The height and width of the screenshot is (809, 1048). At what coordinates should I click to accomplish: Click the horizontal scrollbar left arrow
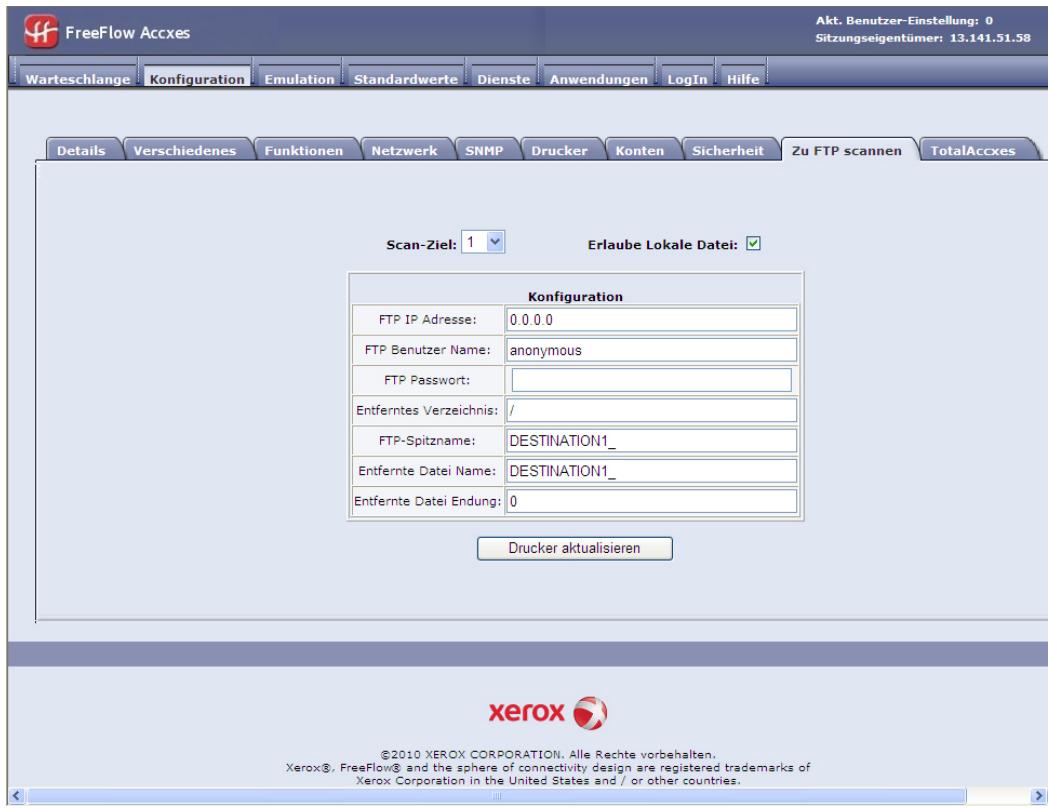pos(17,796)
